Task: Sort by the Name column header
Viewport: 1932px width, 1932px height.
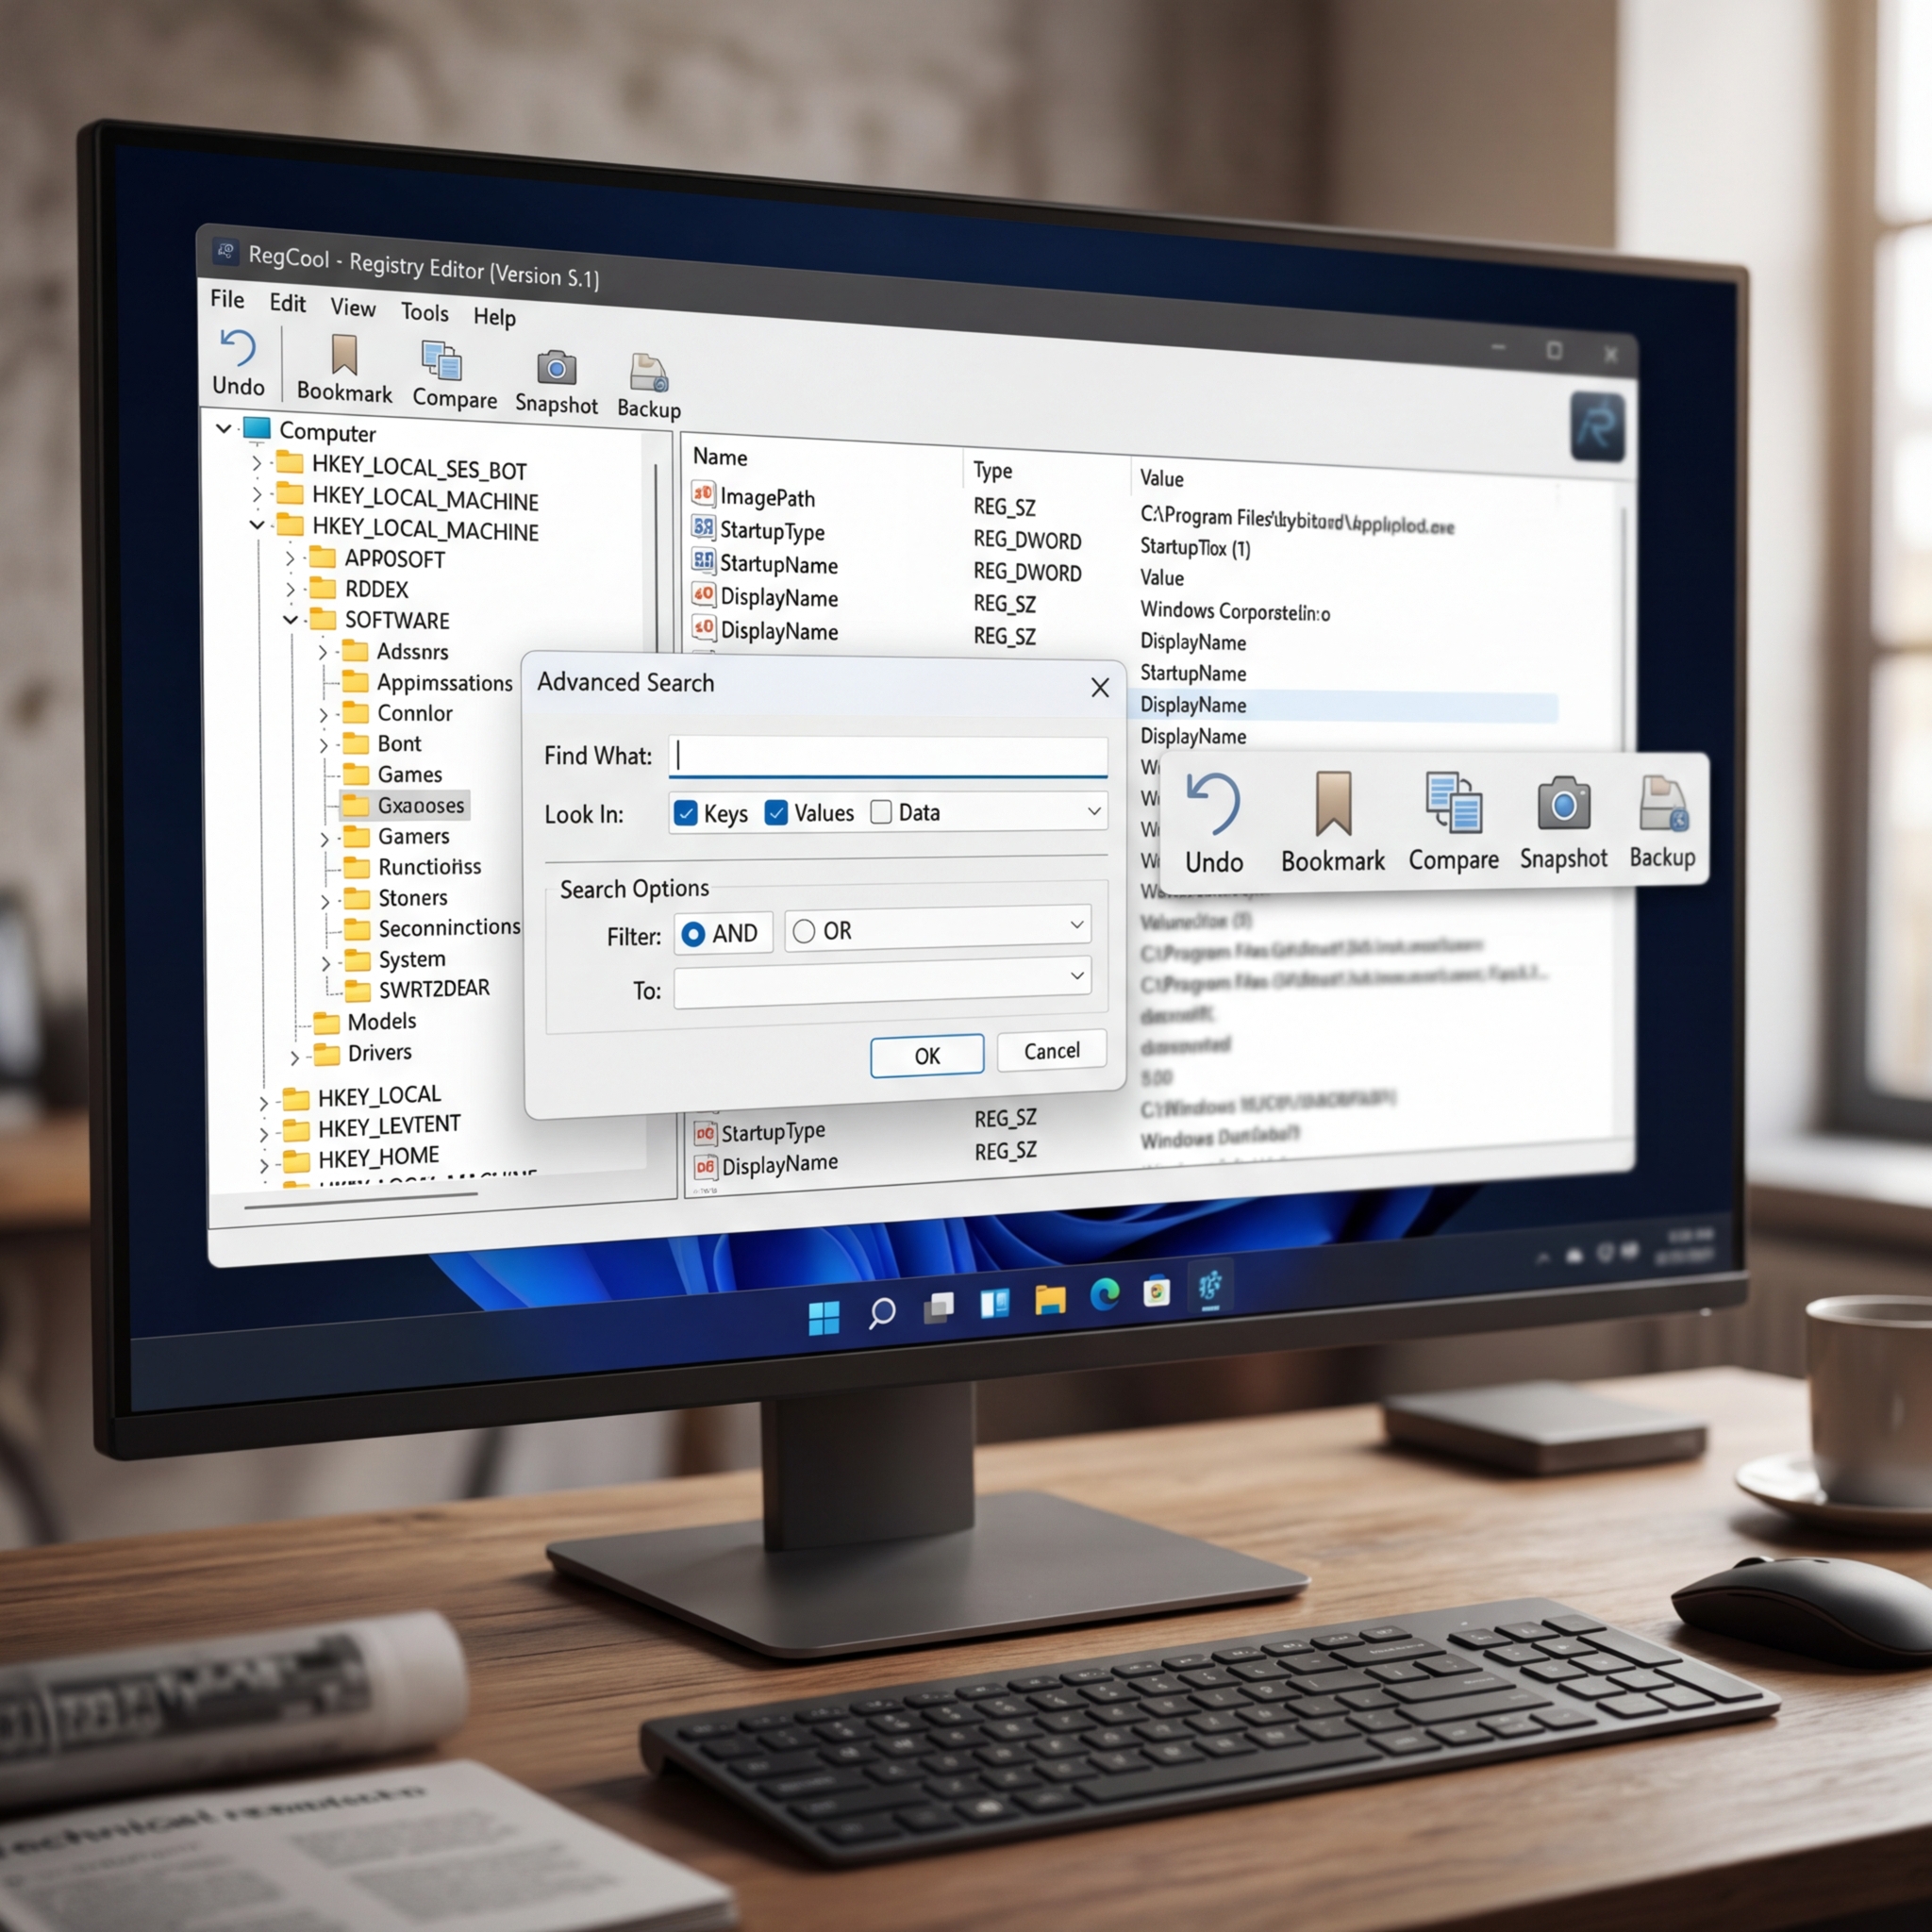Action: coord(720,457)
